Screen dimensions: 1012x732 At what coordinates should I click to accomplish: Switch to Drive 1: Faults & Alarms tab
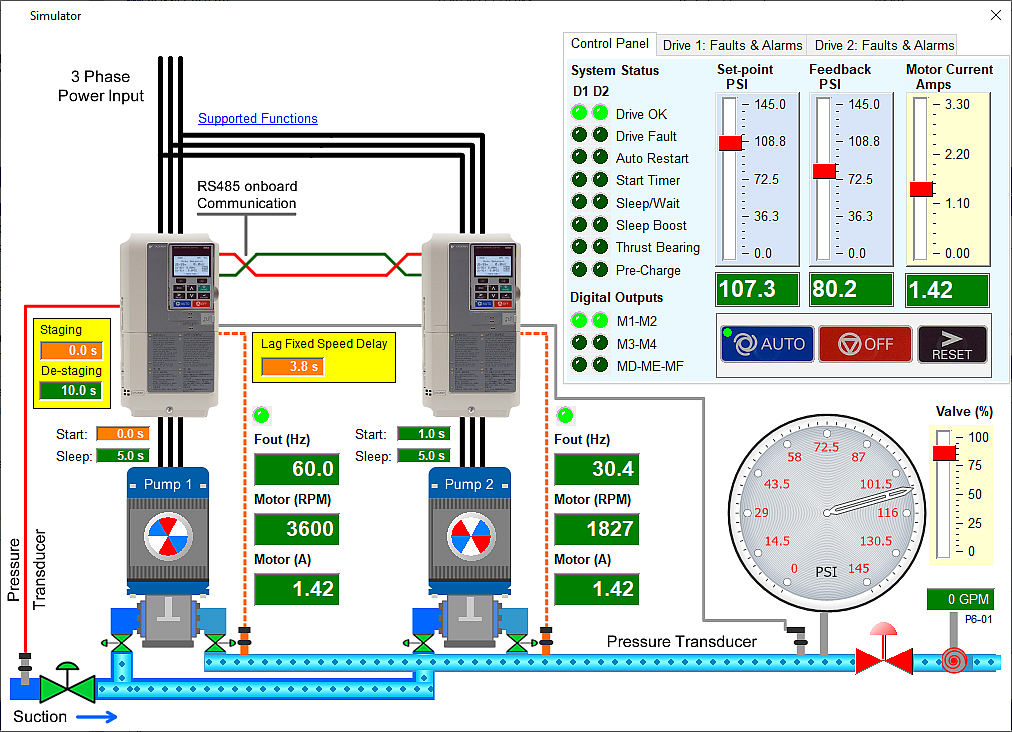(x=732, y=45)
